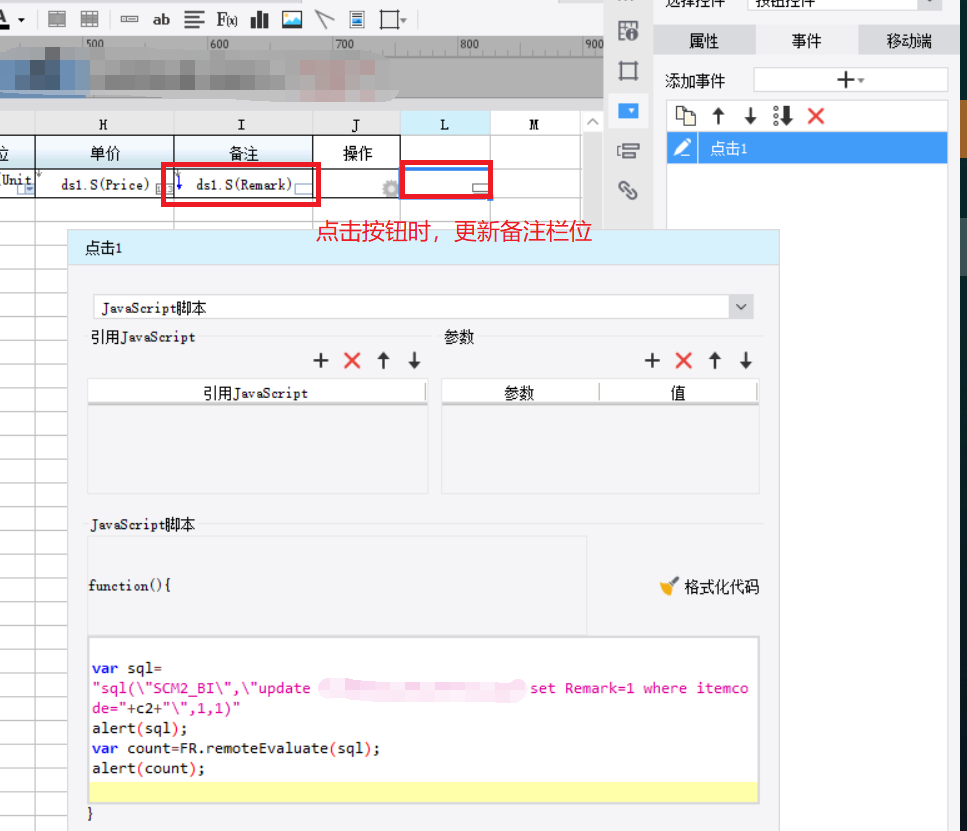The width and height of the screenshot is (967, 831).
Task: Select column L header
Action: click(445, 124)
